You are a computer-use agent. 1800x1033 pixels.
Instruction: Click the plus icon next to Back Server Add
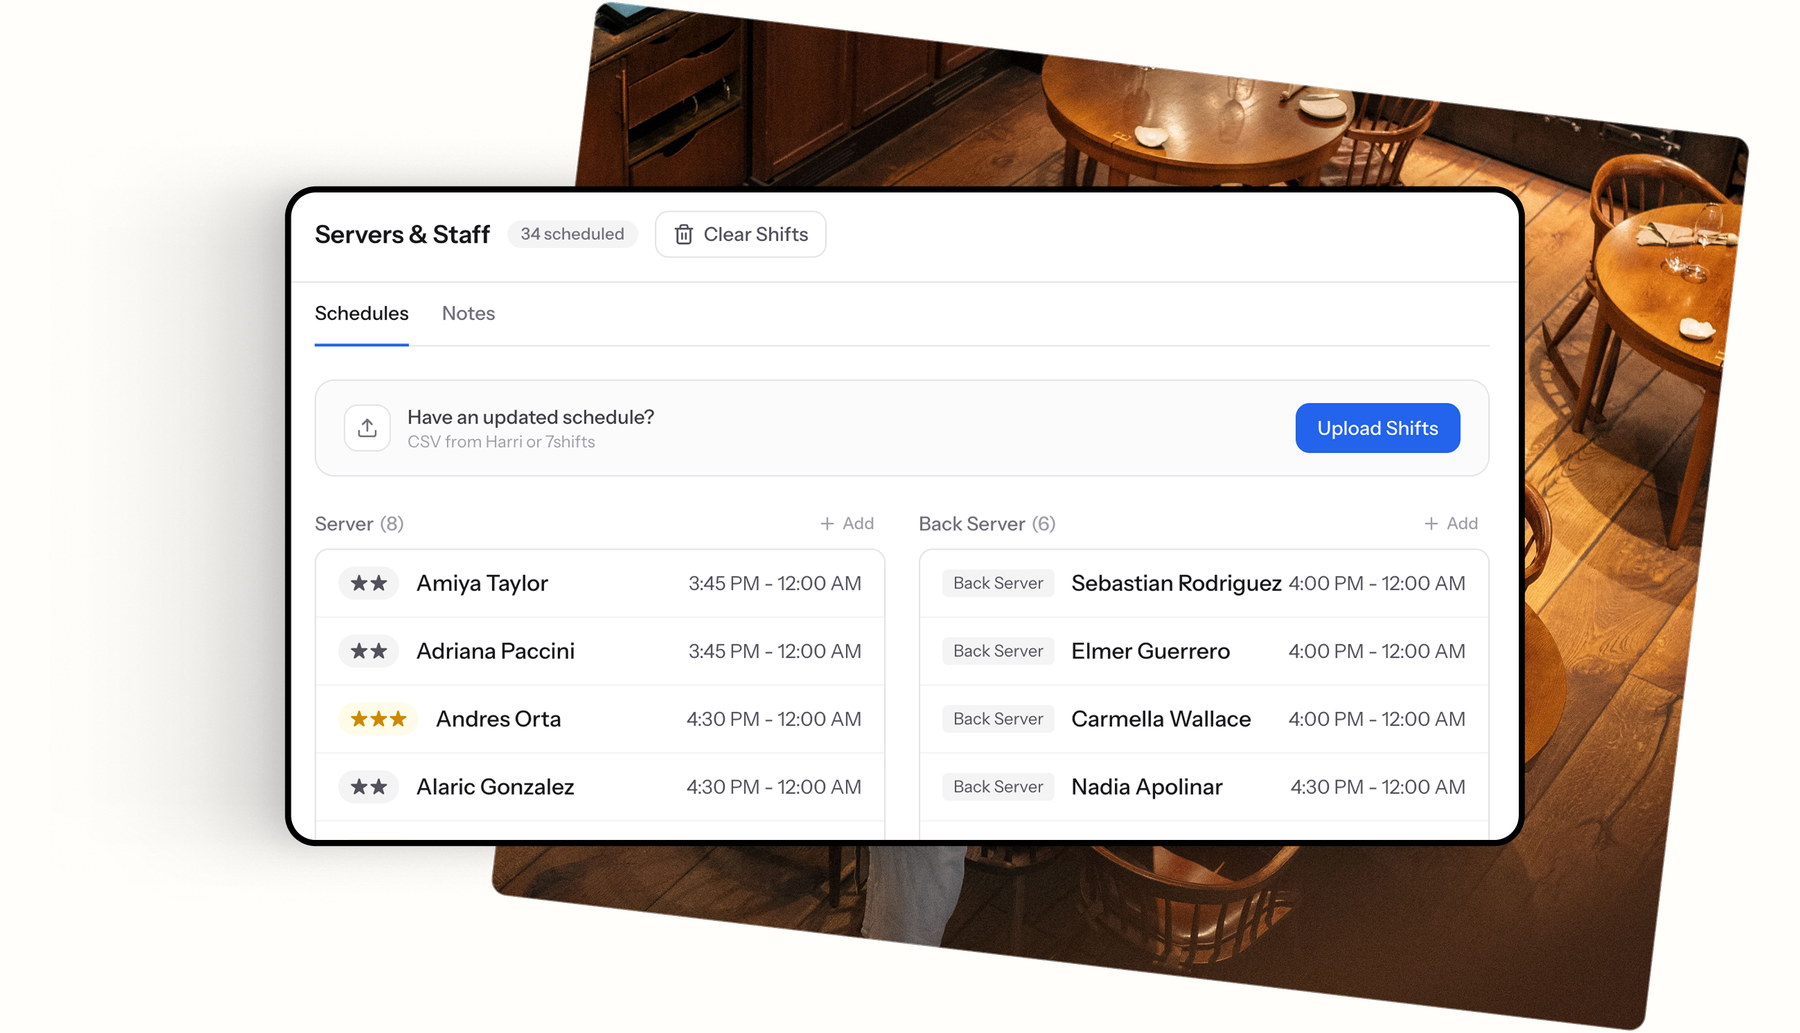click(1431, 524)
